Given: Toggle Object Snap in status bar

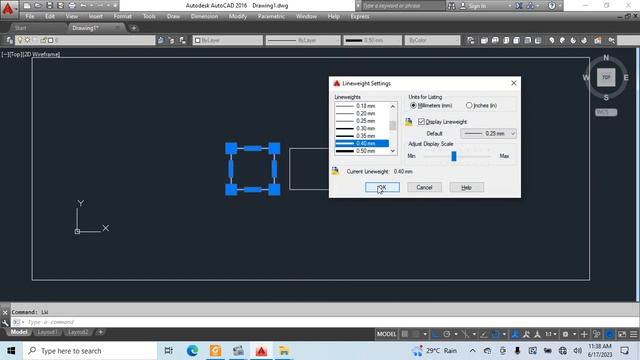Looking at the screenshot, I should pyautogui.click(x=495, y=334).
